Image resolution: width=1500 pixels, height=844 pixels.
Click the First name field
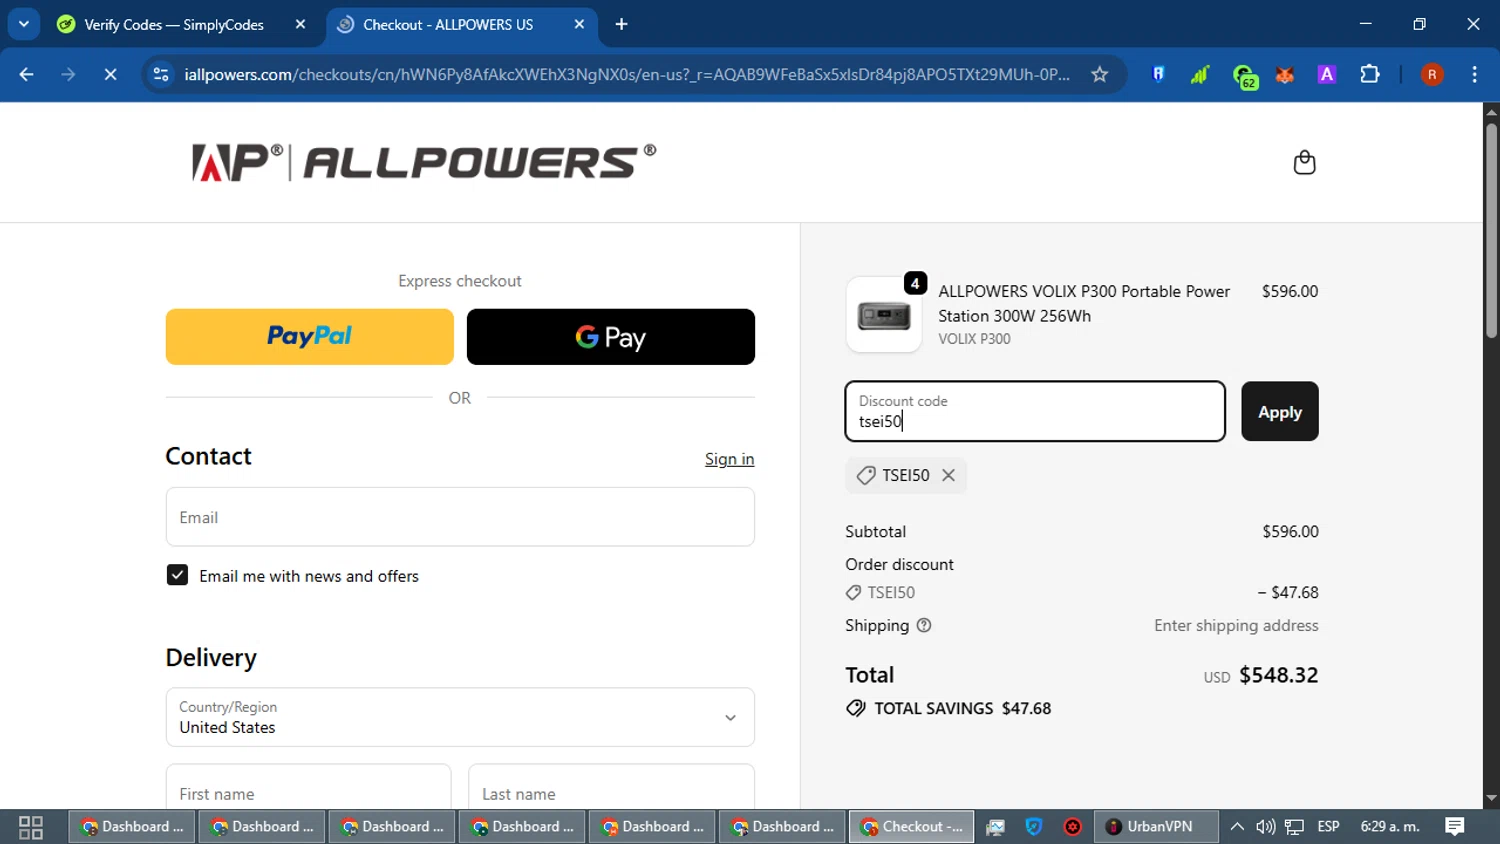(x=308, y=787)
